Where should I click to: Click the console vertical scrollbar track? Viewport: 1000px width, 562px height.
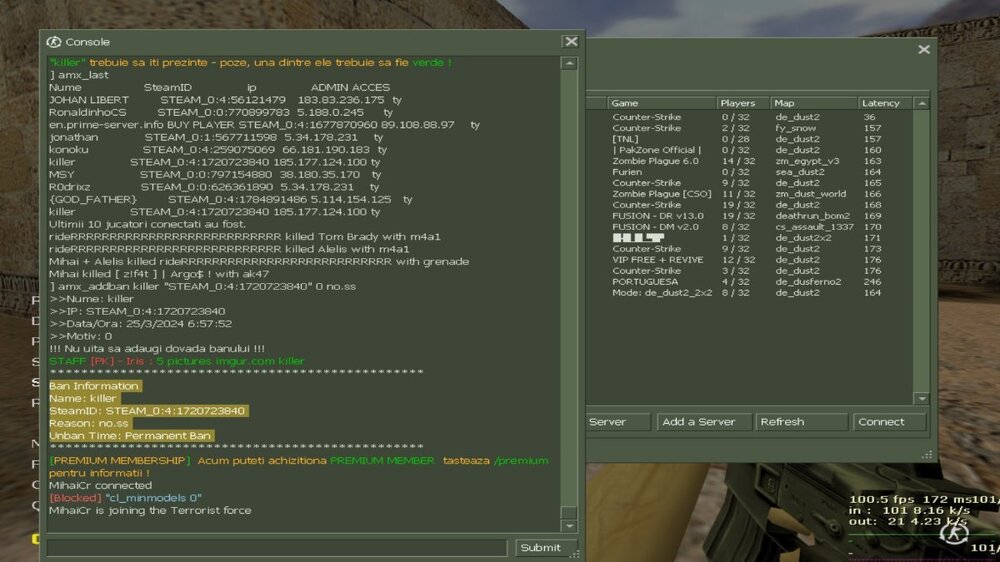[569, 300]
